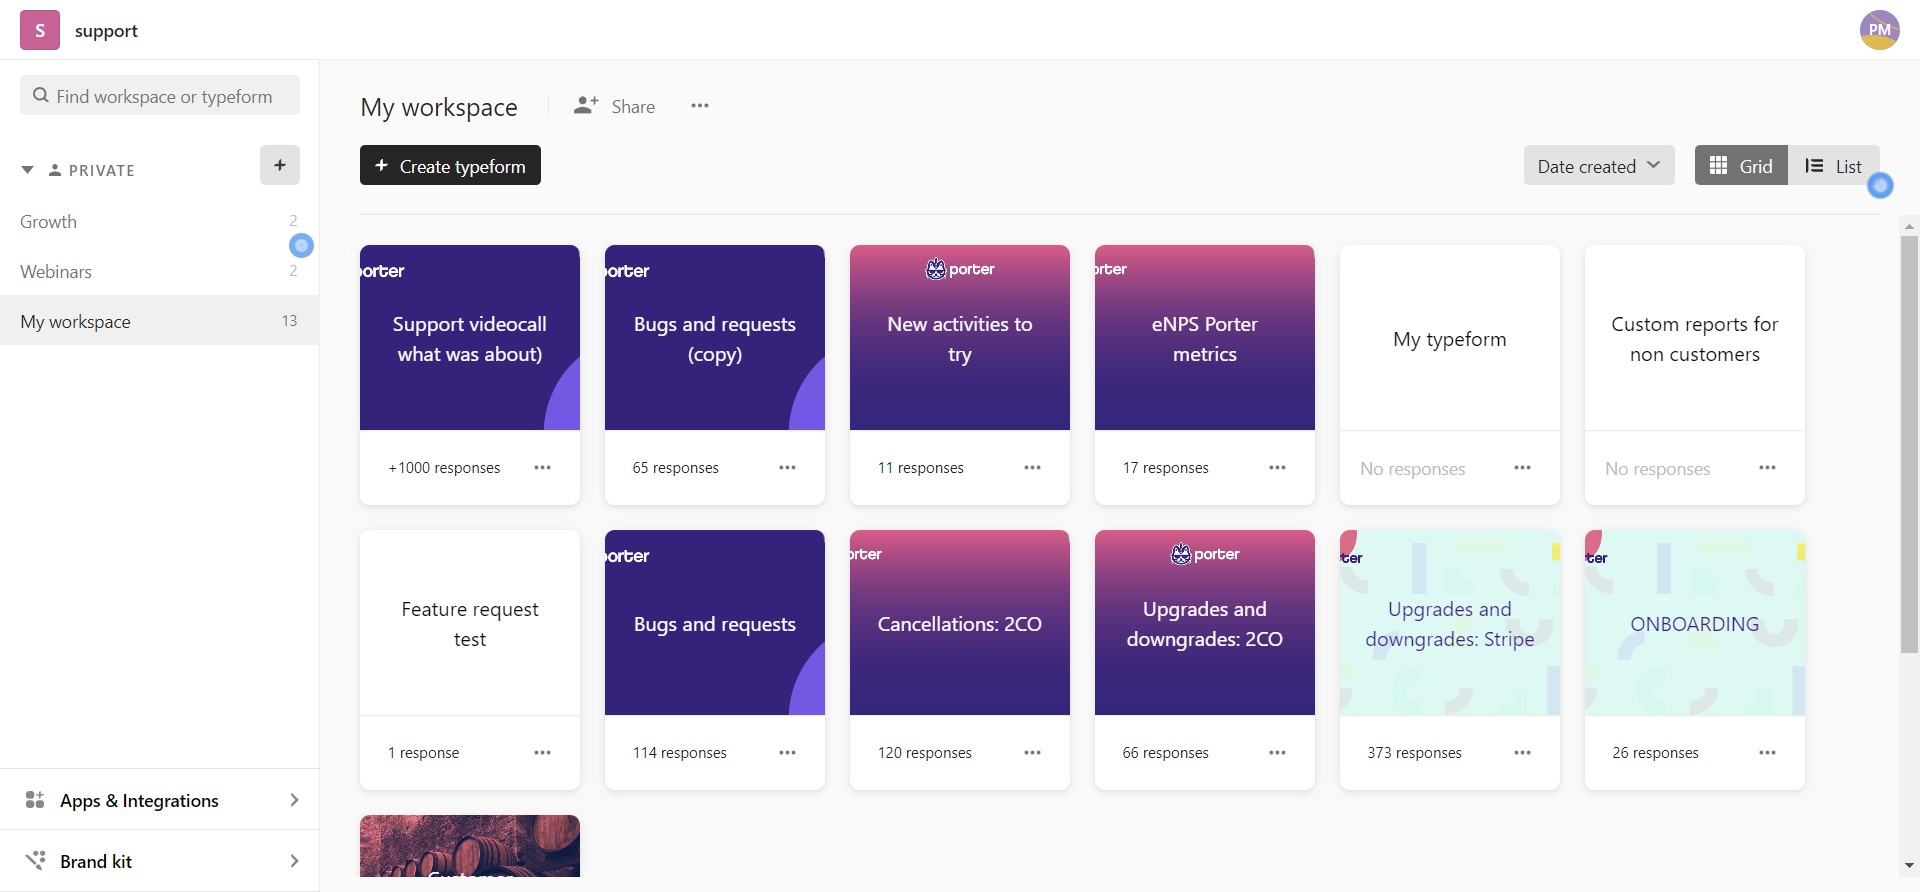The width and height of the screenshot is (1920, 892).
Task: Click the 66 responses label
Action: point(1165,753)
